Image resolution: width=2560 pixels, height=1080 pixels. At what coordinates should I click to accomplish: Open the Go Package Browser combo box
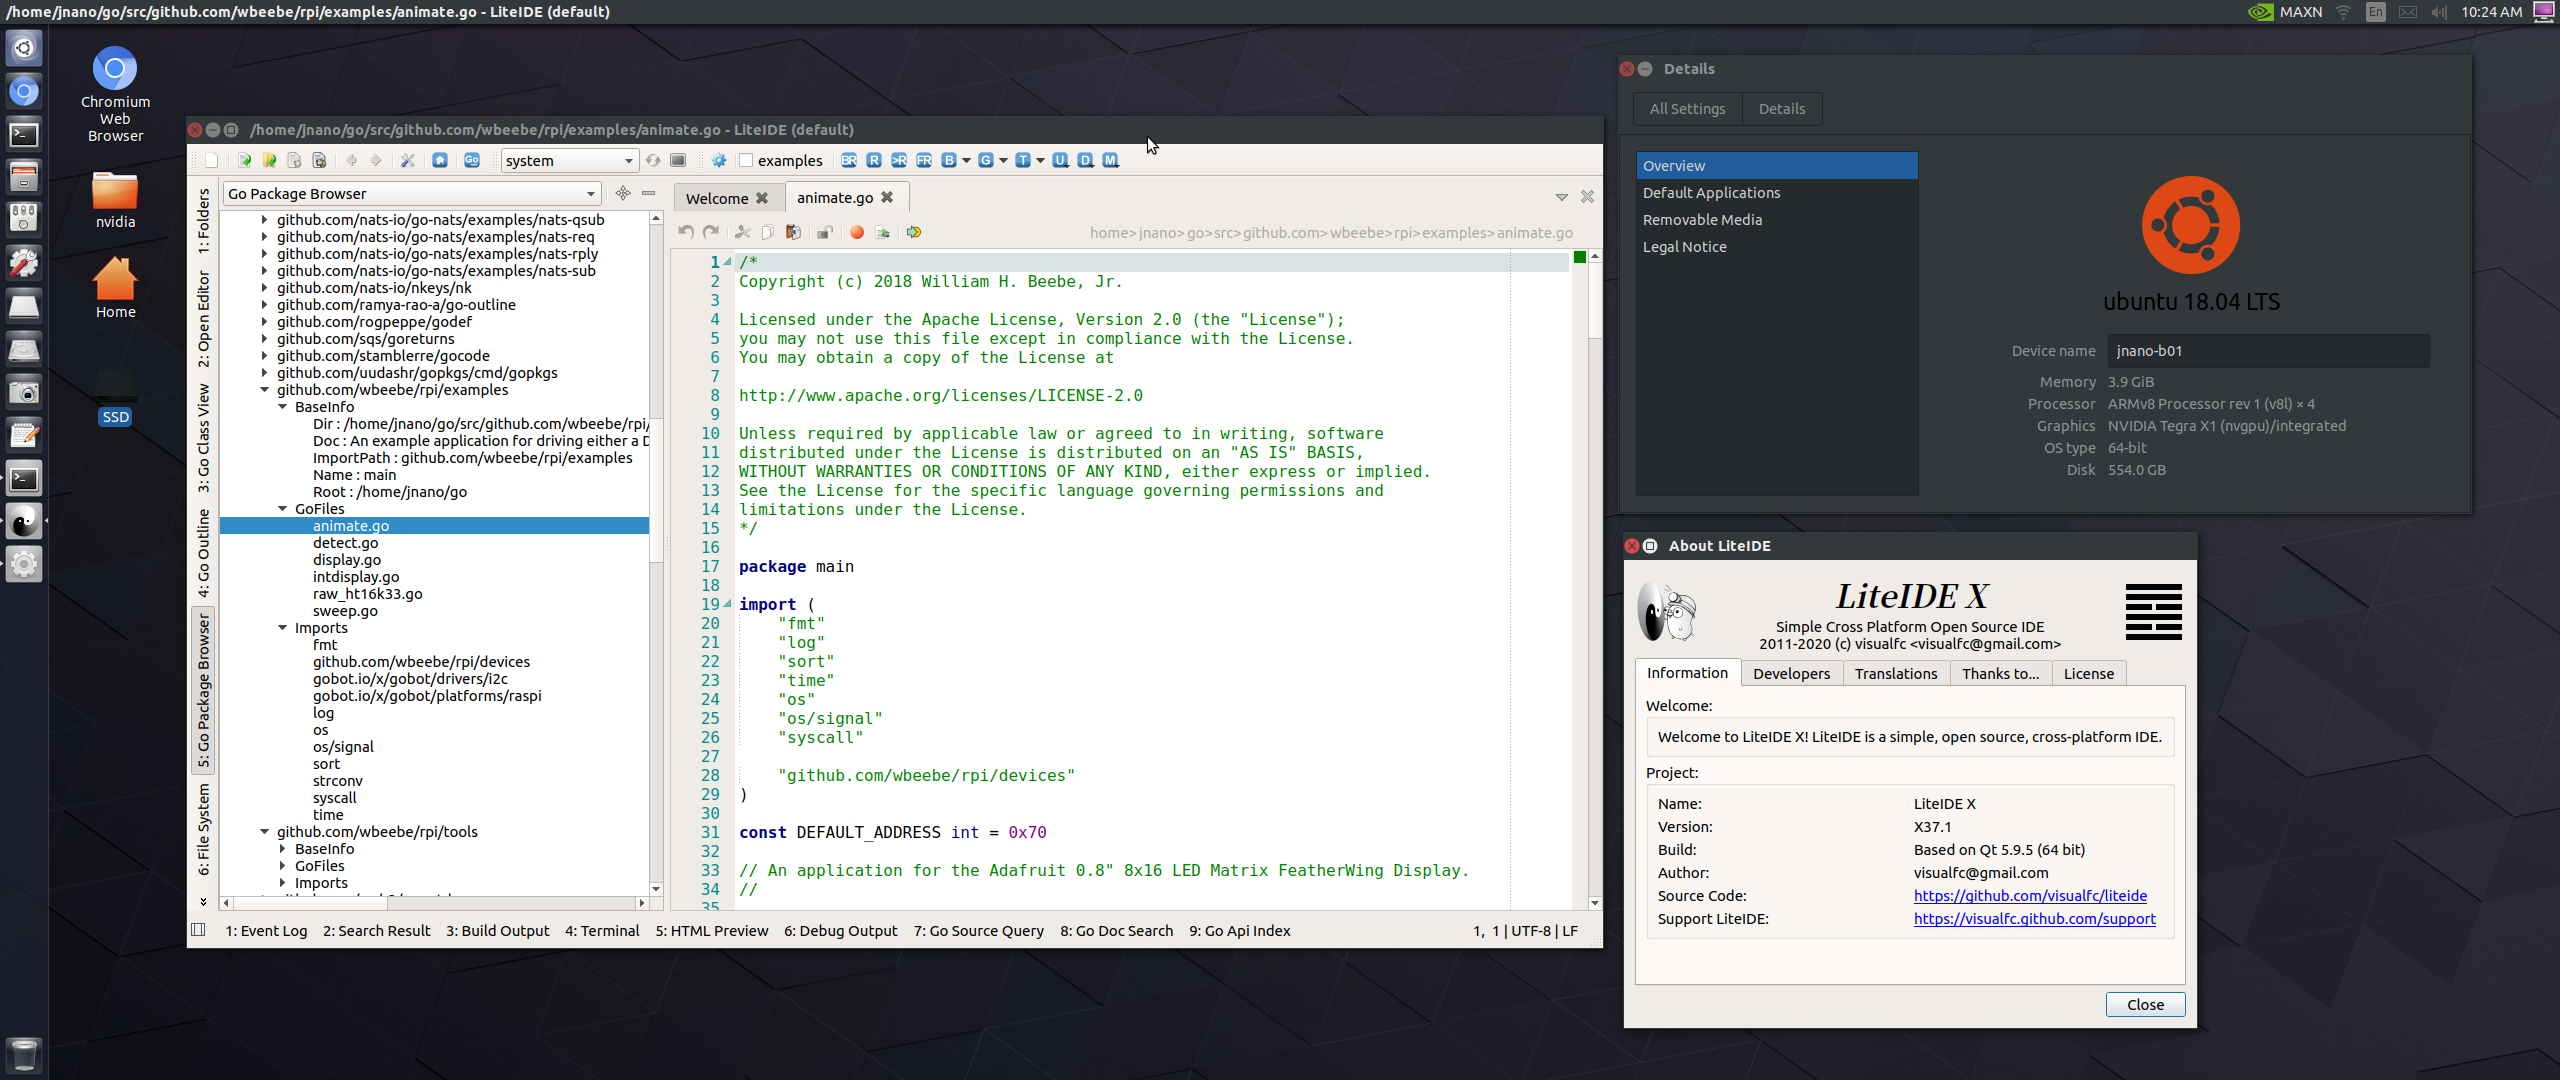coord(412,193)
